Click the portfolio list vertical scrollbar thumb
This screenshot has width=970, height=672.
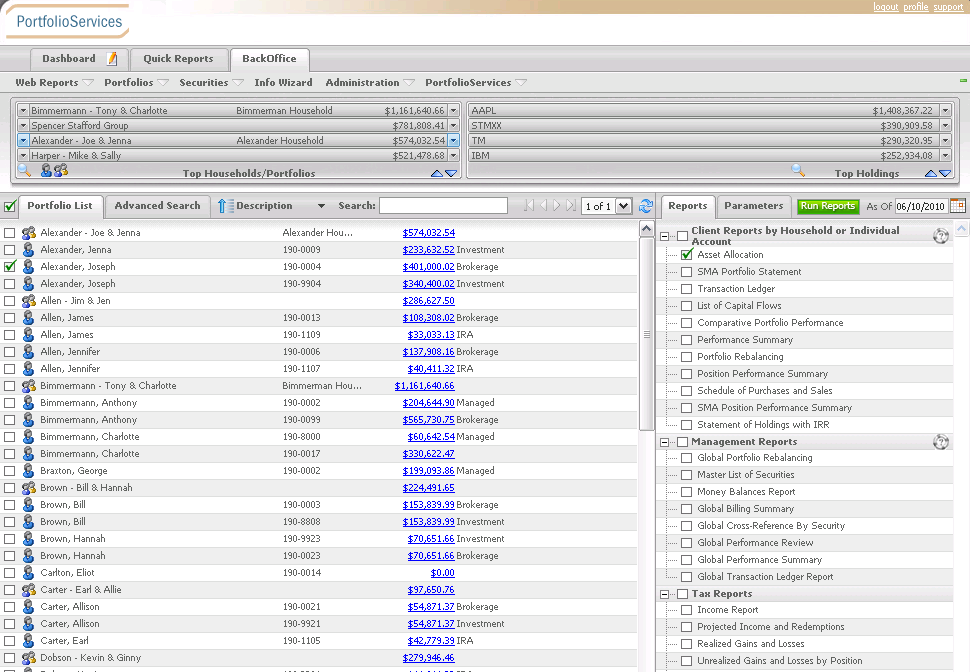(646, 334)
